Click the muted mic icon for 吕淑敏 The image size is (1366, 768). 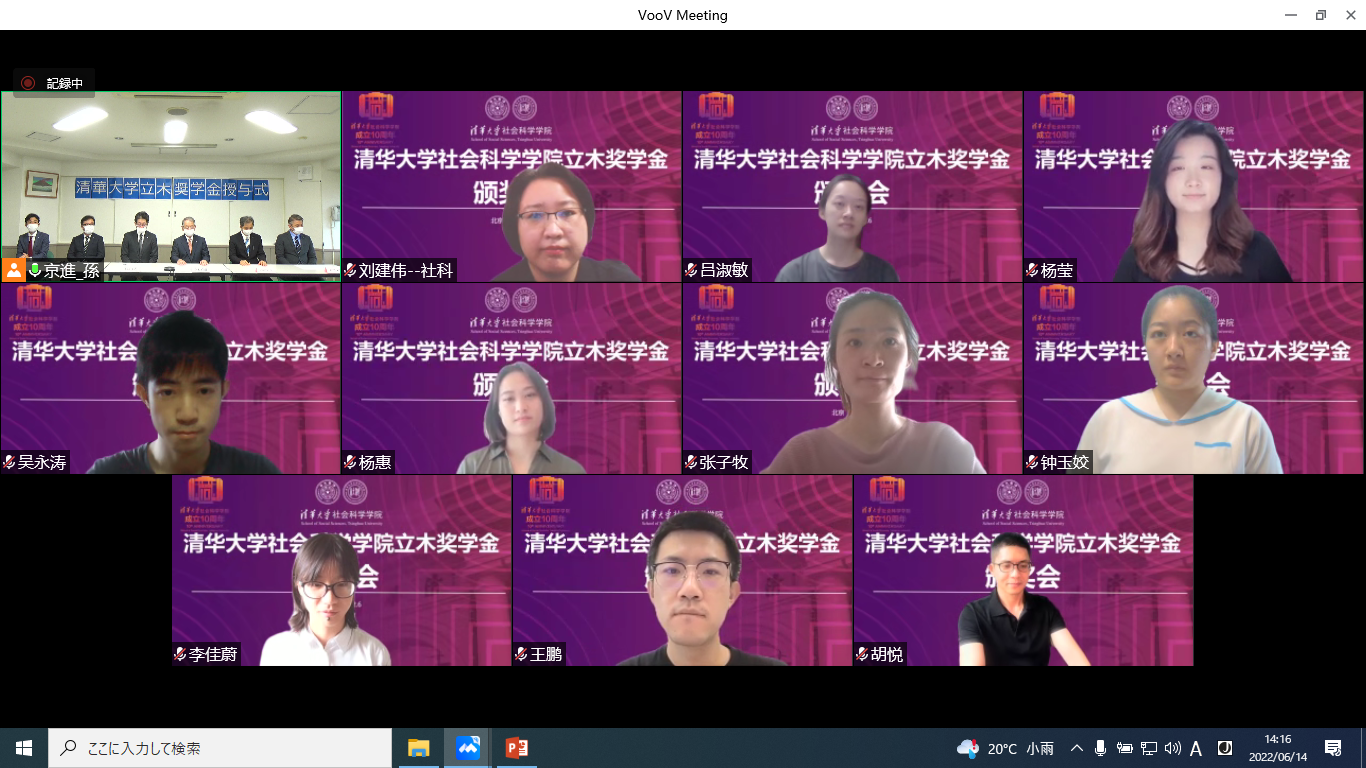point(692,270)
